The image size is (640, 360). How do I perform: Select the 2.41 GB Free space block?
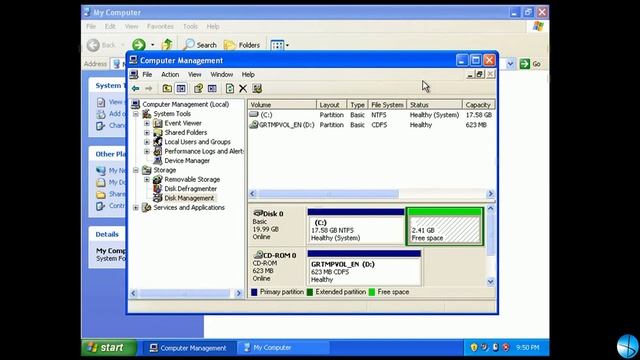pyautogui.click(x=444, y=227)
